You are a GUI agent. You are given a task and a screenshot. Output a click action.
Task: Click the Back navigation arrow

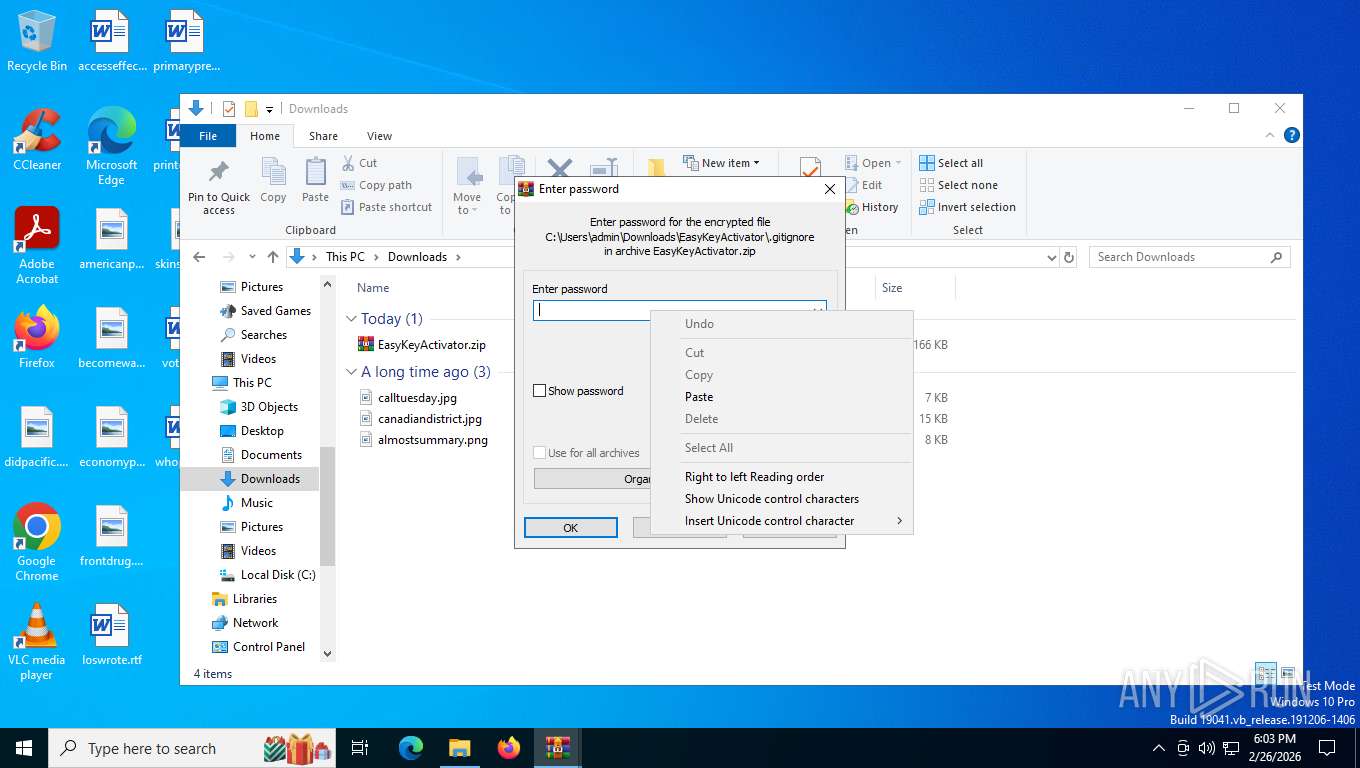pyautogui.click(x=199, y=257)
